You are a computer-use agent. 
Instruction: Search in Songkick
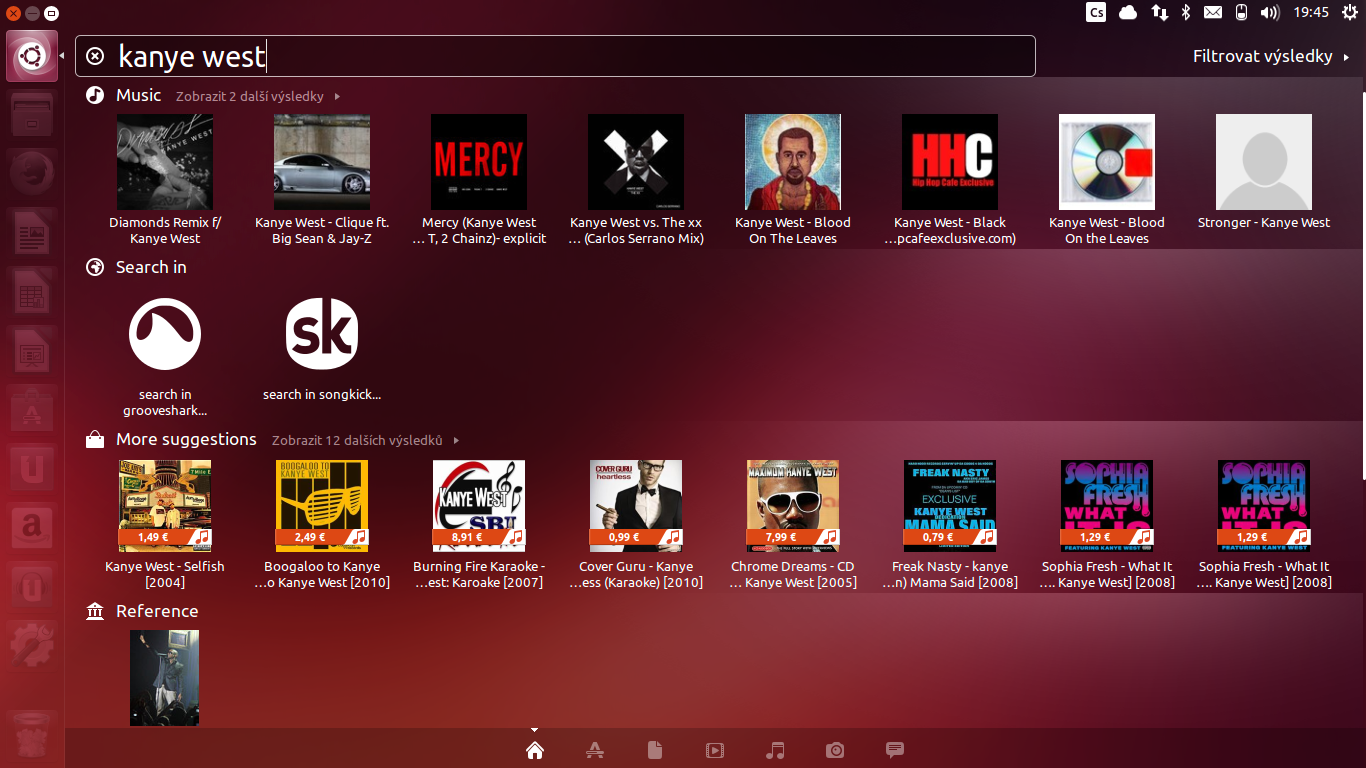tap(322, 333)
